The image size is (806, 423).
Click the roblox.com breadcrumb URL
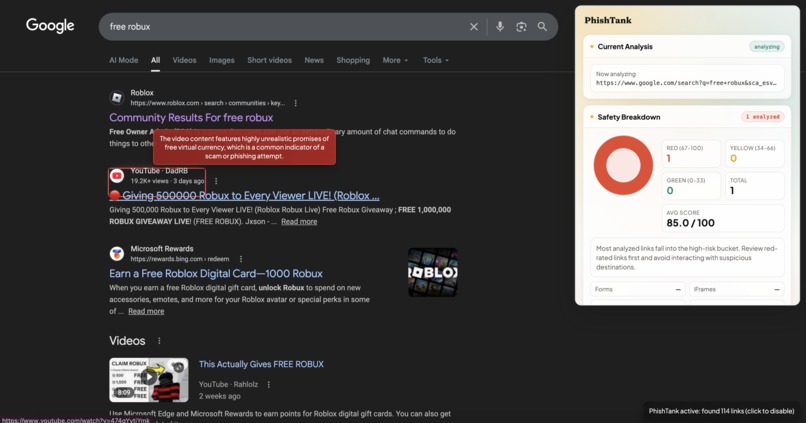pos(208,103)
